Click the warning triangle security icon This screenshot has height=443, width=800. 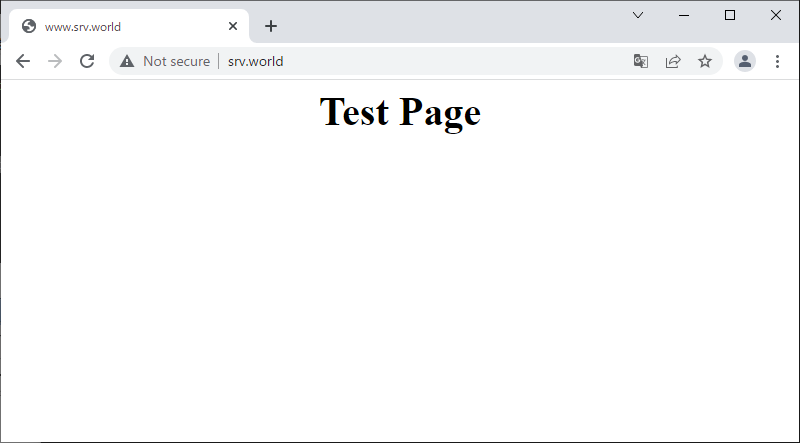127,61
